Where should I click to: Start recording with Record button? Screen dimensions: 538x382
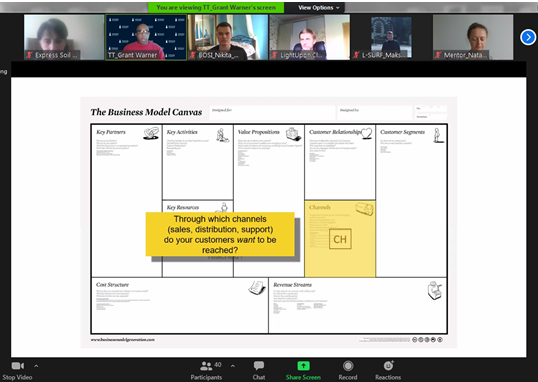pyautogui.click(x=348, y=371)
